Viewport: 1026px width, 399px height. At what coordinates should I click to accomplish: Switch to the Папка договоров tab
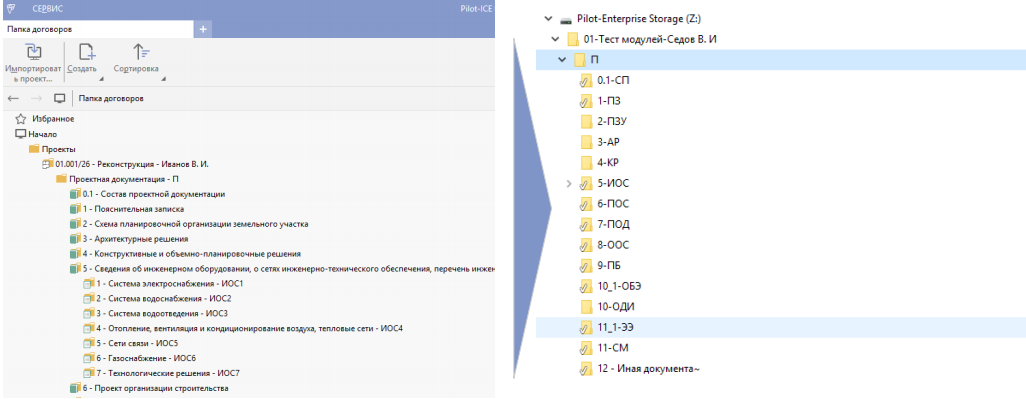(39, 29)
